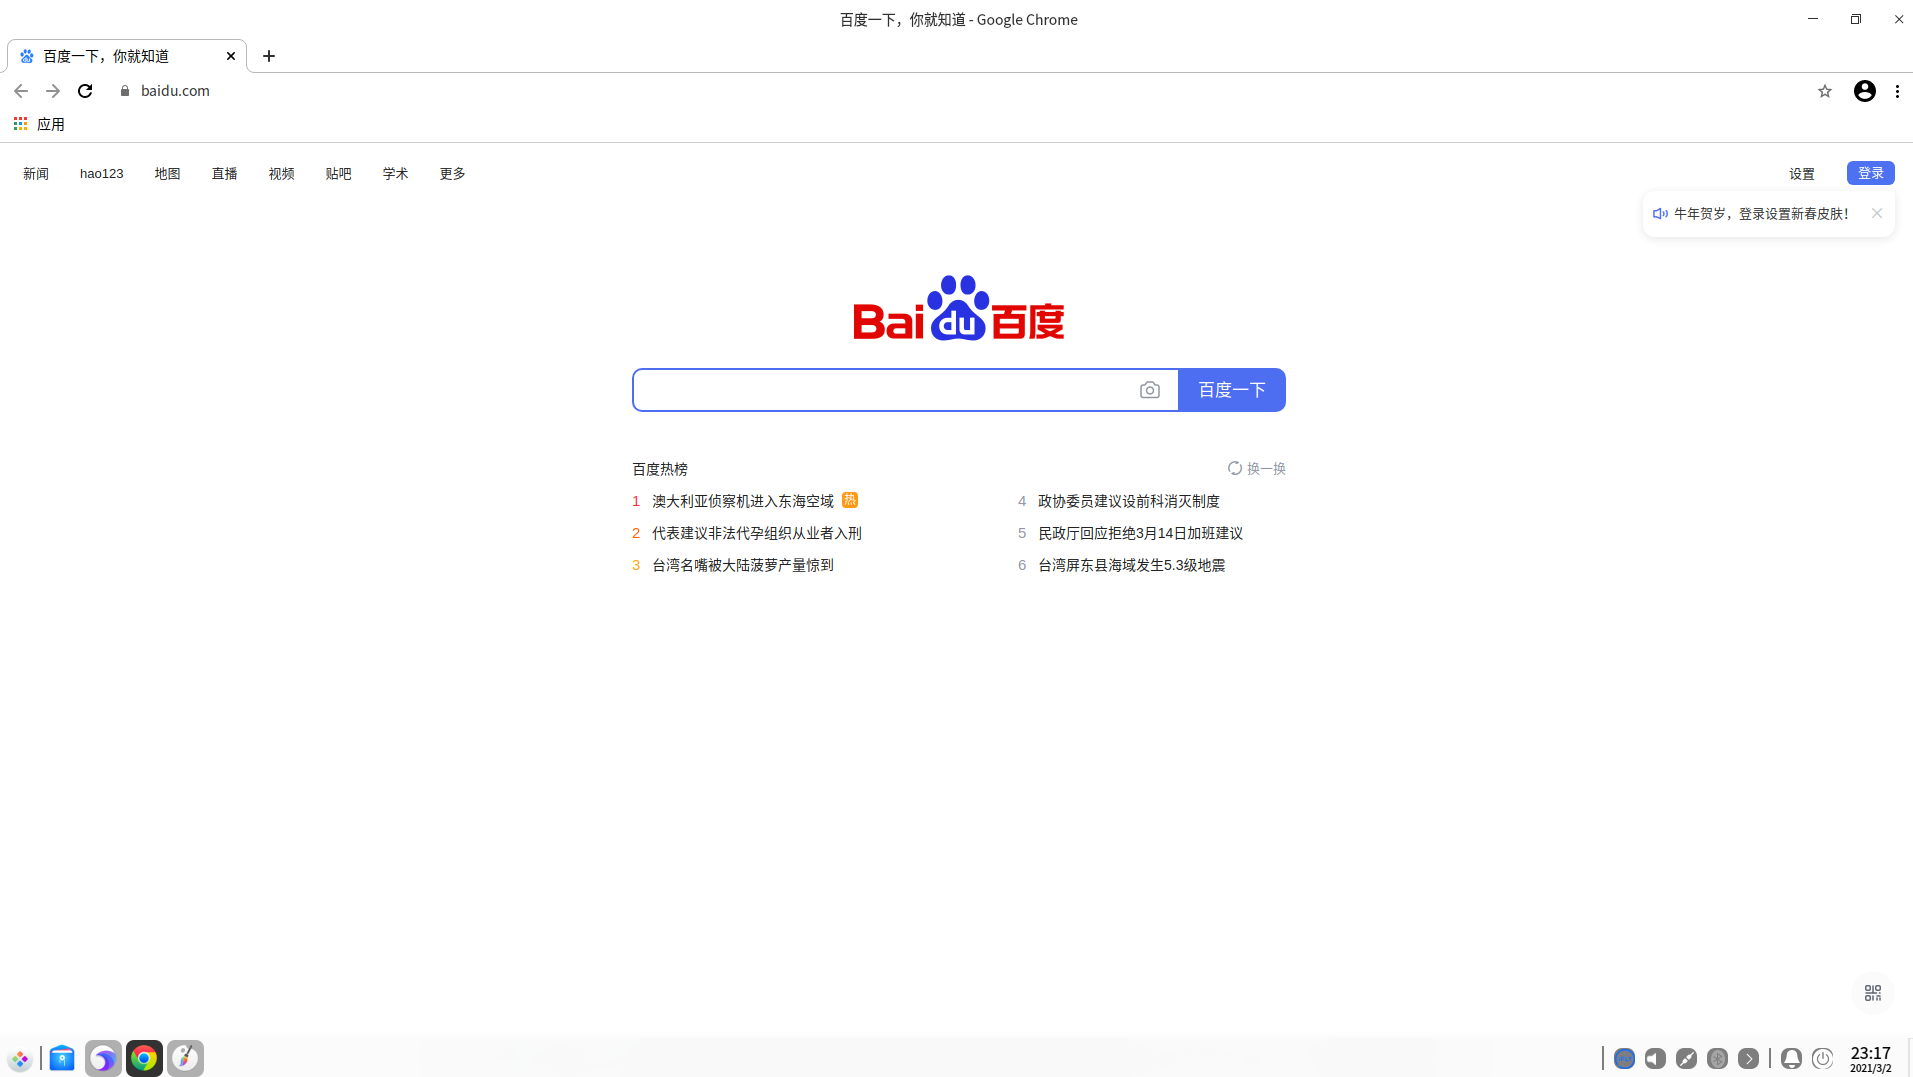Screen dimensions: 1913x1077
Task: Click the Bluetooth tray icon
Action: click(1717, 1058)
